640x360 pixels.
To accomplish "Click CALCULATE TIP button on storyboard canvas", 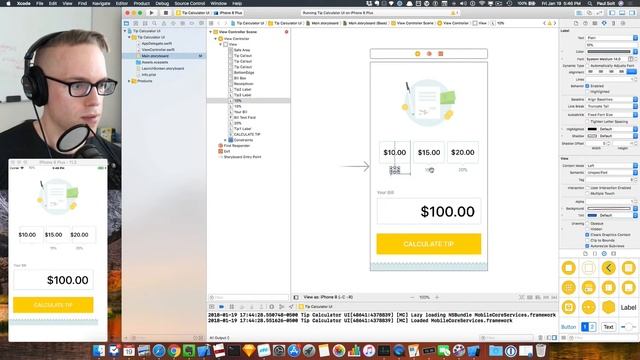I will click(x=429, y=244).
